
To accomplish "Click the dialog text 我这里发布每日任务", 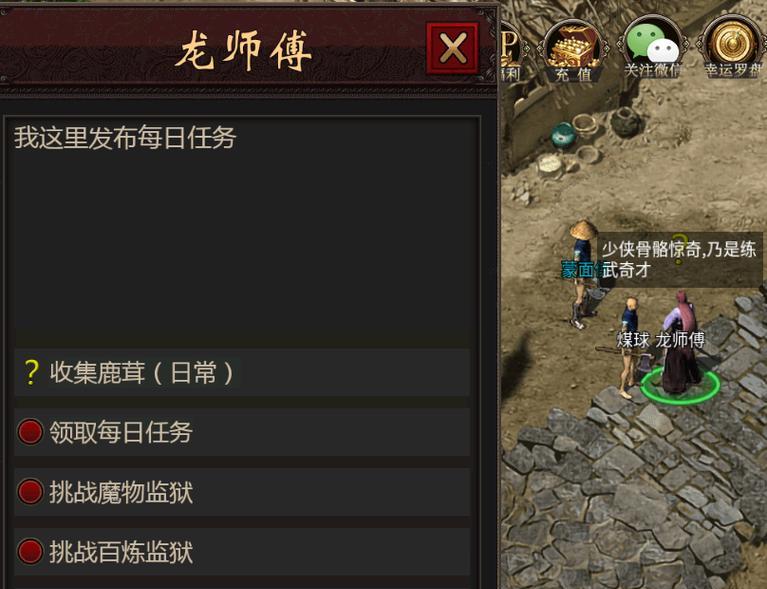I will pyautogui.click(x=125, y=137).
